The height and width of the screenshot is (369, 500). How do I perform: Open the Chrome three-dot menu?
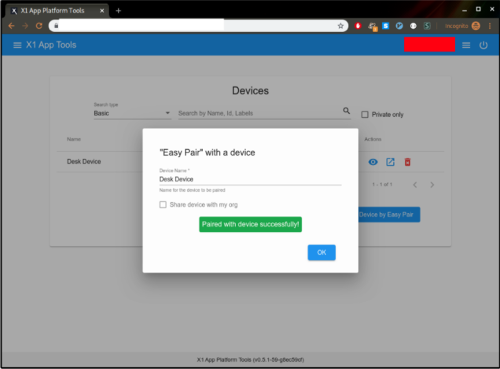[490, 26]
